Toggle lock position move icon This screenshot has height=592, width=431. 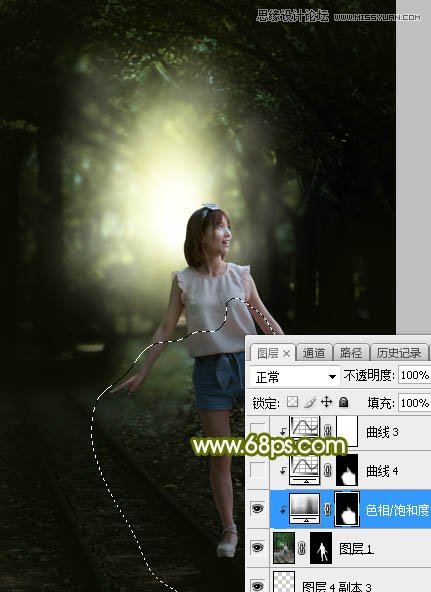(326, 402)
